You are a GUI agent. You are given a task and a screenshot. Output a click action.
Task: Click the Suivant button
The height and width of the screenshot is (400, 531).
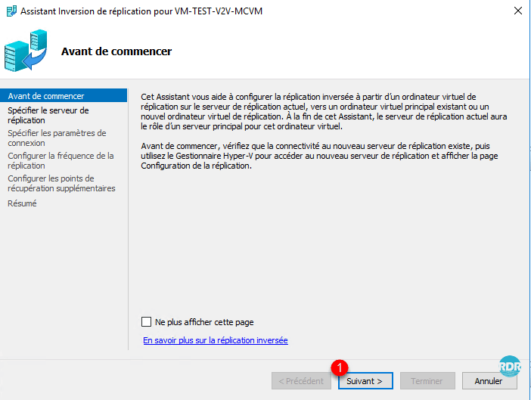click(x=365, y=381)
